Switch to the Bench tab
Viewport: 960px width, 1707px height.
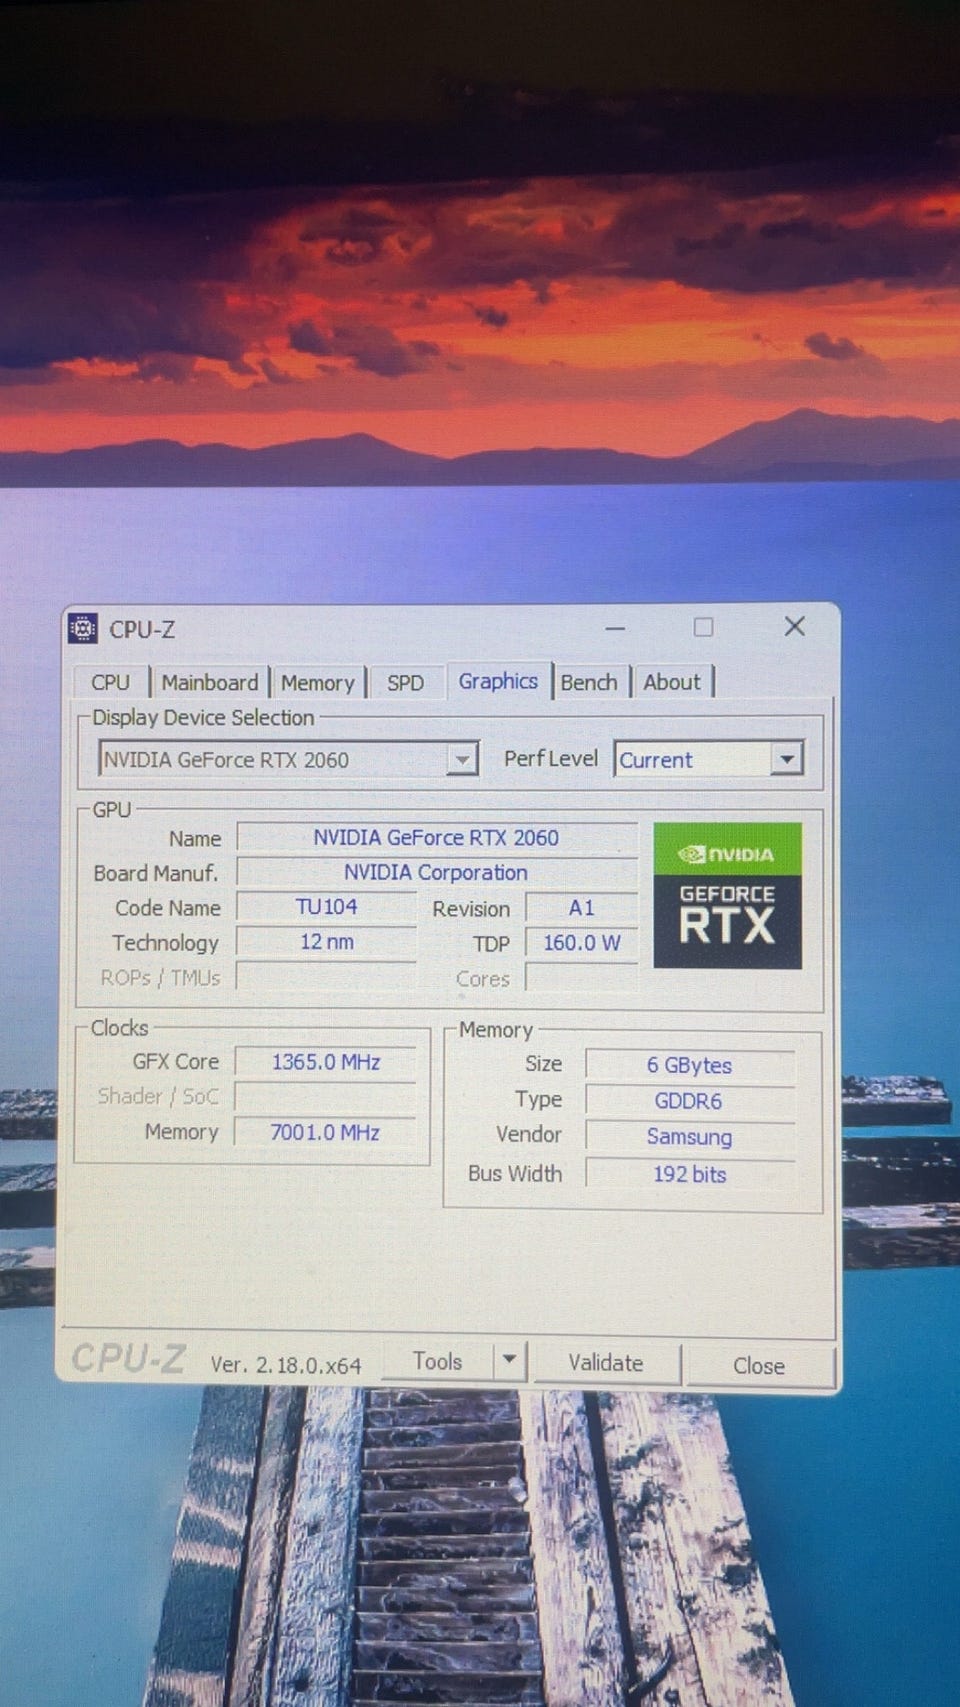pos(588,683)
